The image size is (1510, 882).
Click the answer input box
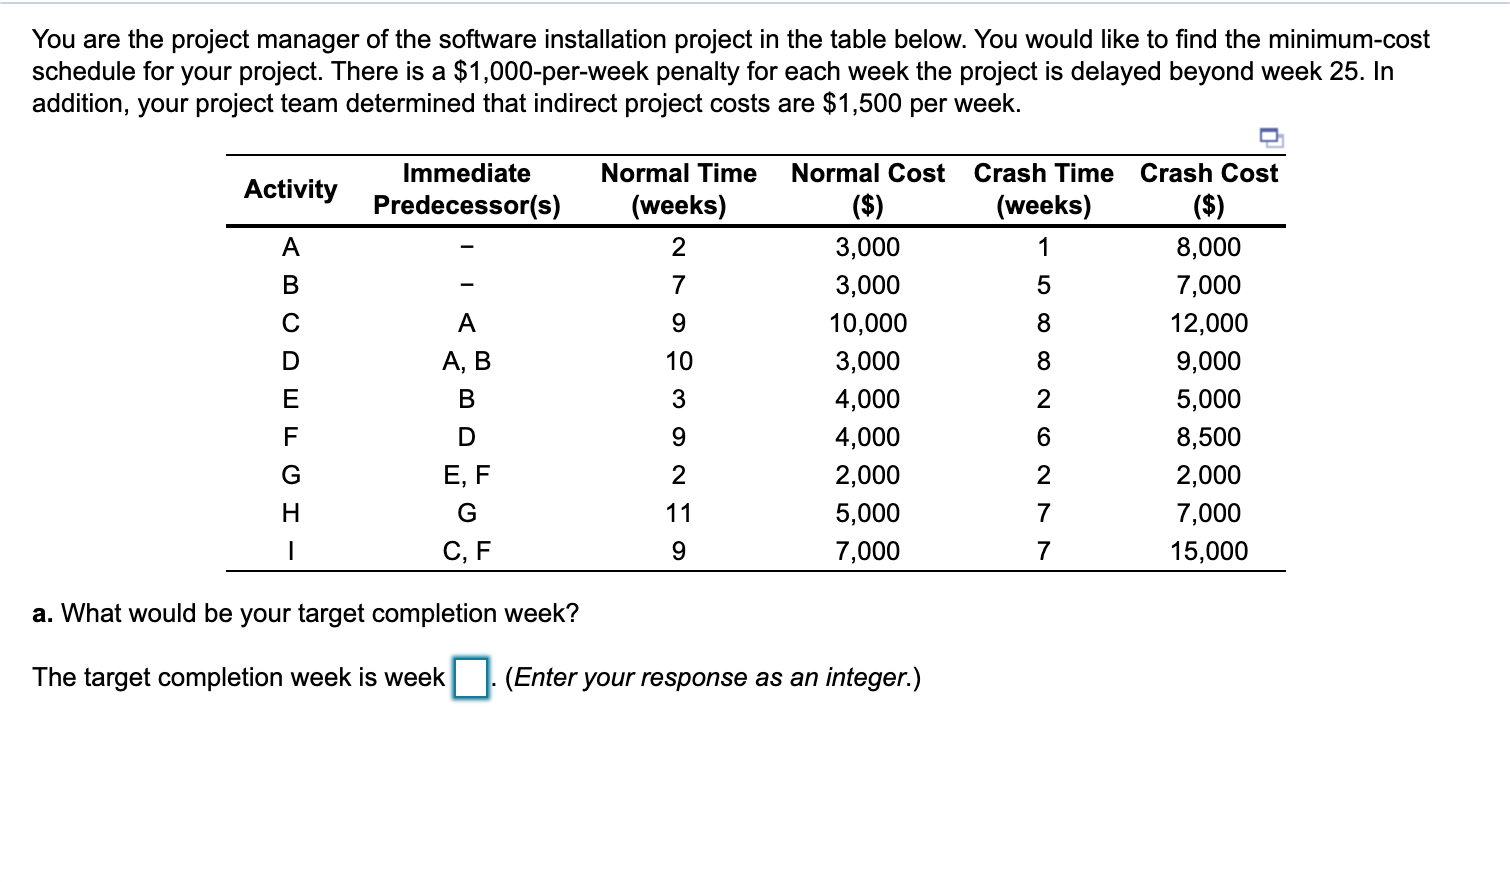click(x=469, y=678)
